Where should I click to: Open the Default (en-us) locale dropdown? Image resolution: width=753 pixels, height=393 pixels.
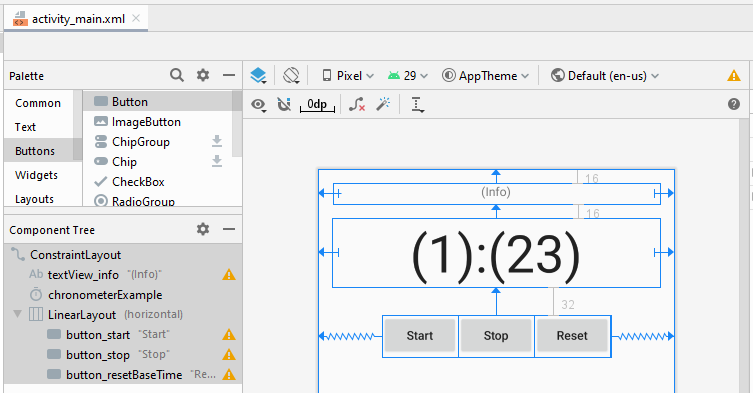coord(605,75)
